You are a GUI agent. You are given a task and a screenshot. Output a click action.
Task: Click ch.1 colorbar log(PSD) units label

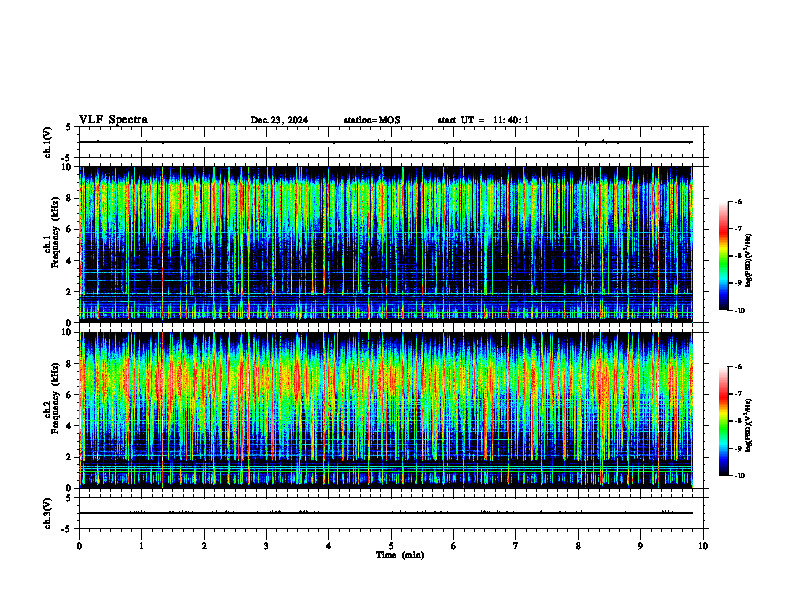click(749, 260)
